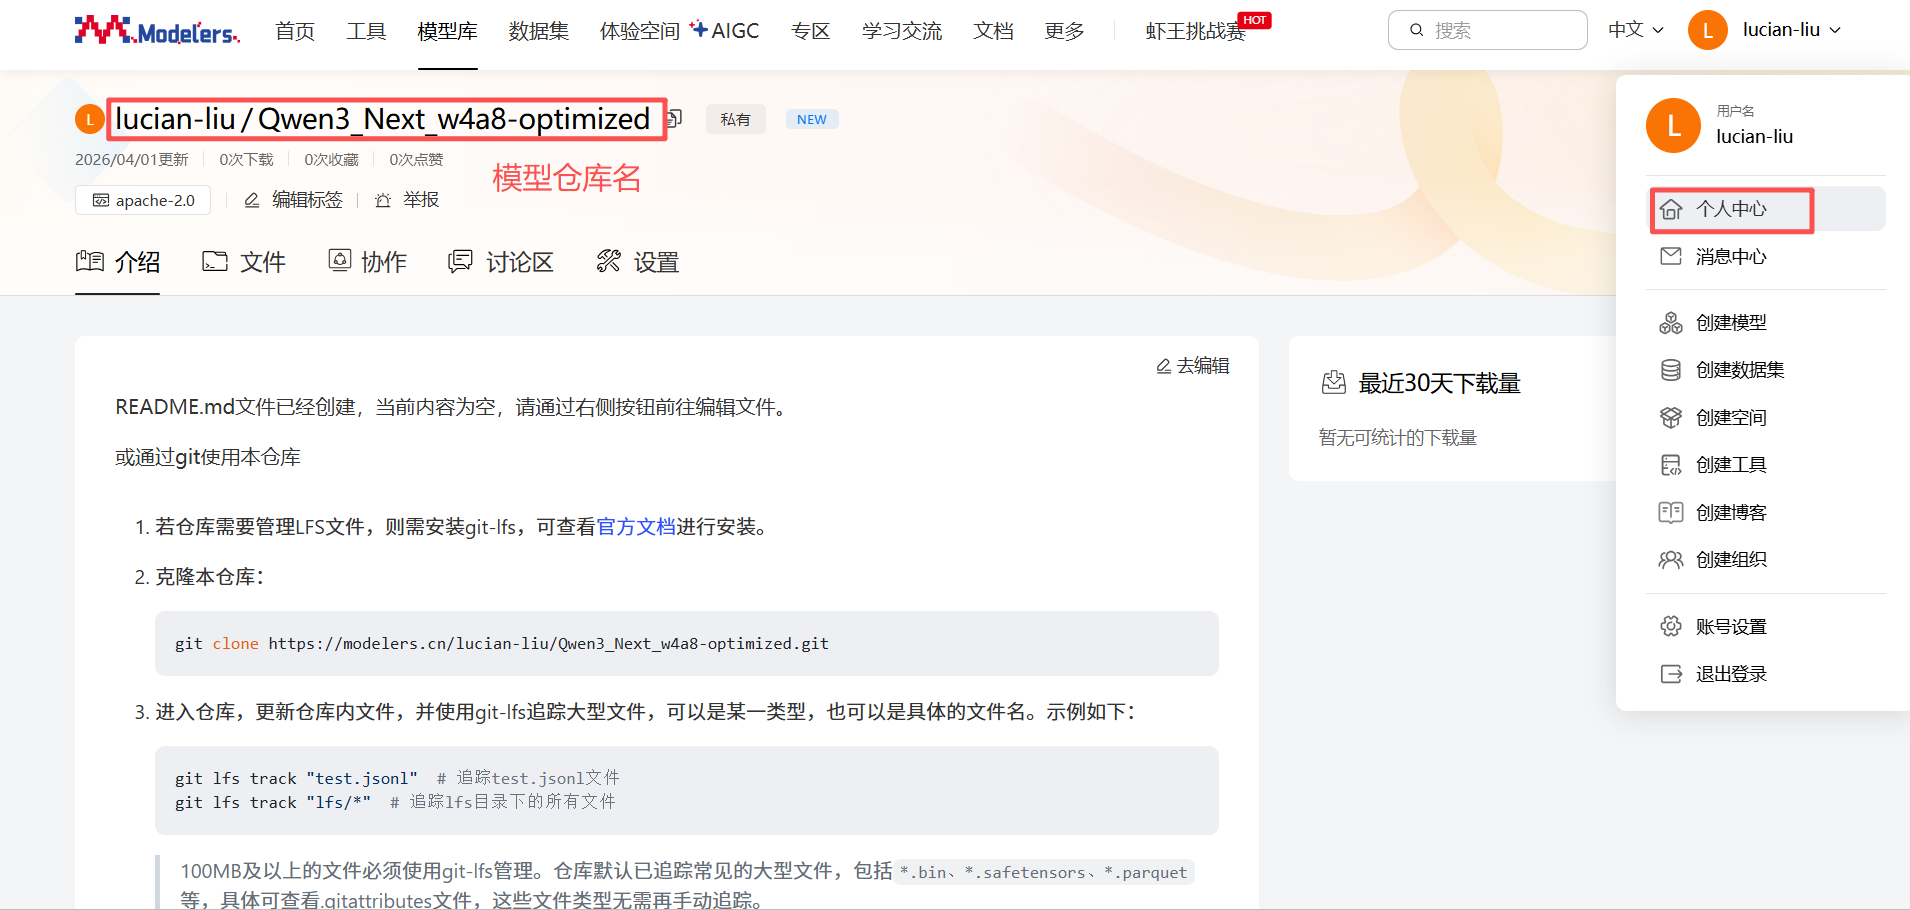
Task: Click the 创建空间 cube icon
Action: pyautogui.click(x=1670, y=418)
